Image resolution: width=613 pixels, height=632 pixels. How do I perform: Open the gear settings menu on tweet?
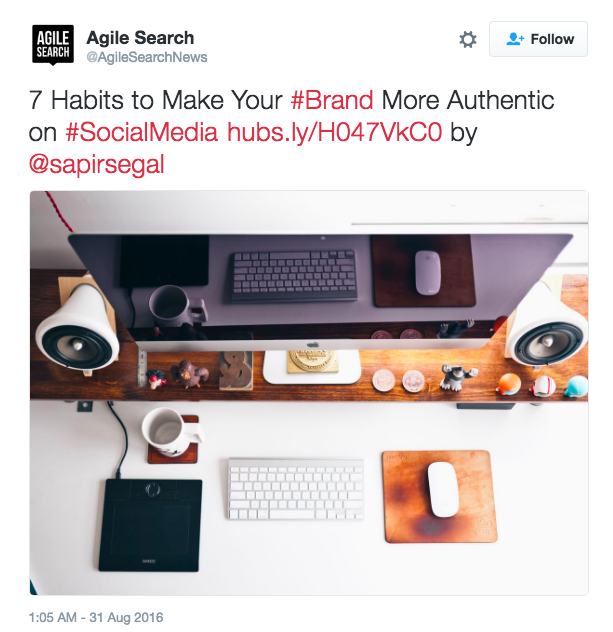(x=468, y=40)
